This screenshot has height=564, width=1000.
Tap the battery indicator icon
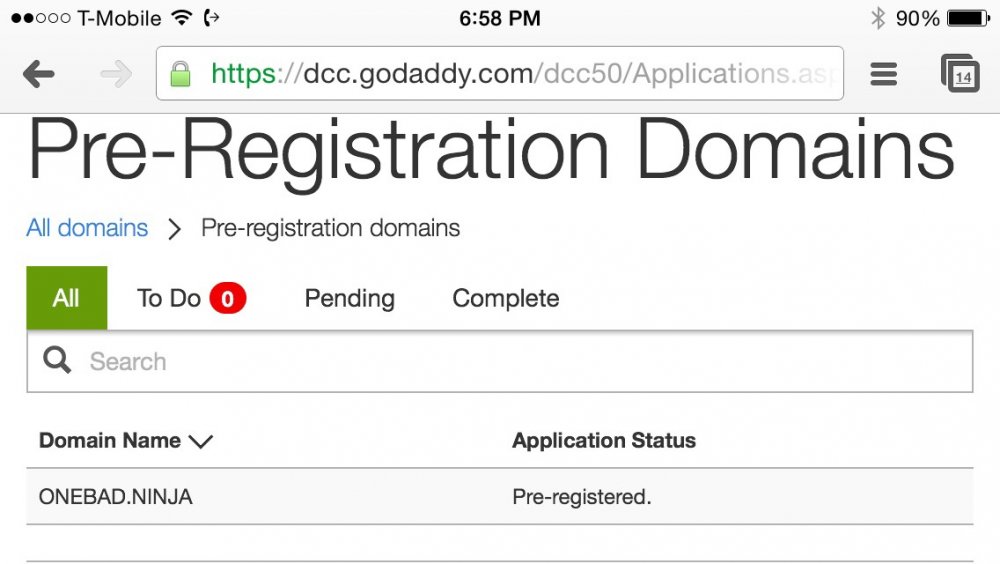[968, 18]
